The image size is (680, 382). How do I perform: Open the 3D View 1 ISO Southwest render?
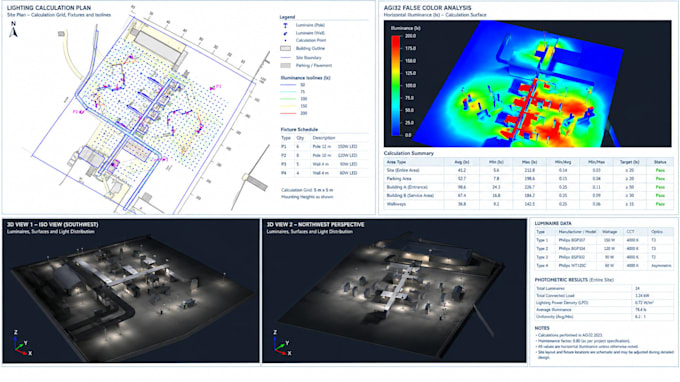coord(131,291)
